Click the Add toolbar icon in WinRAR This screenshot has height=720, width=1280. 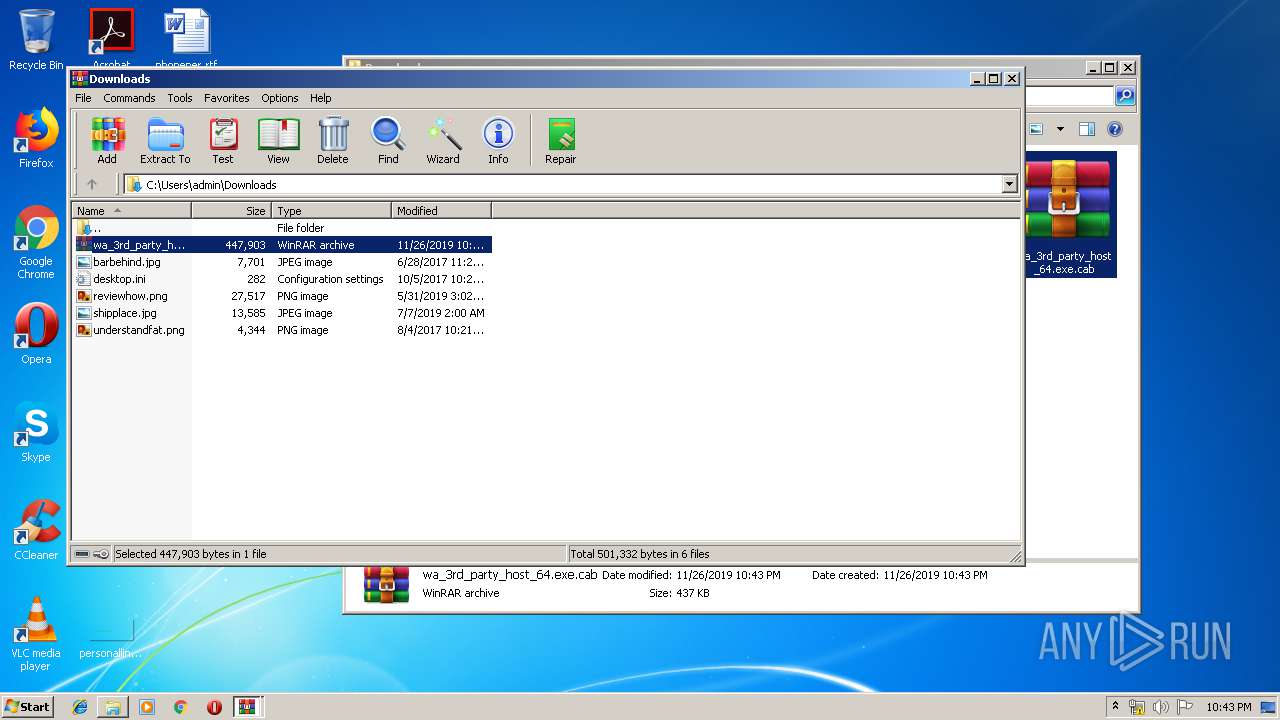pos(107,140)
